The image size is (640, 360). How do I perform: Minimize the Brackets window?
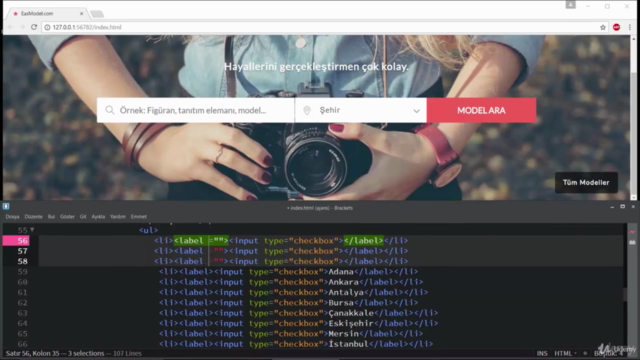[612, 207]
